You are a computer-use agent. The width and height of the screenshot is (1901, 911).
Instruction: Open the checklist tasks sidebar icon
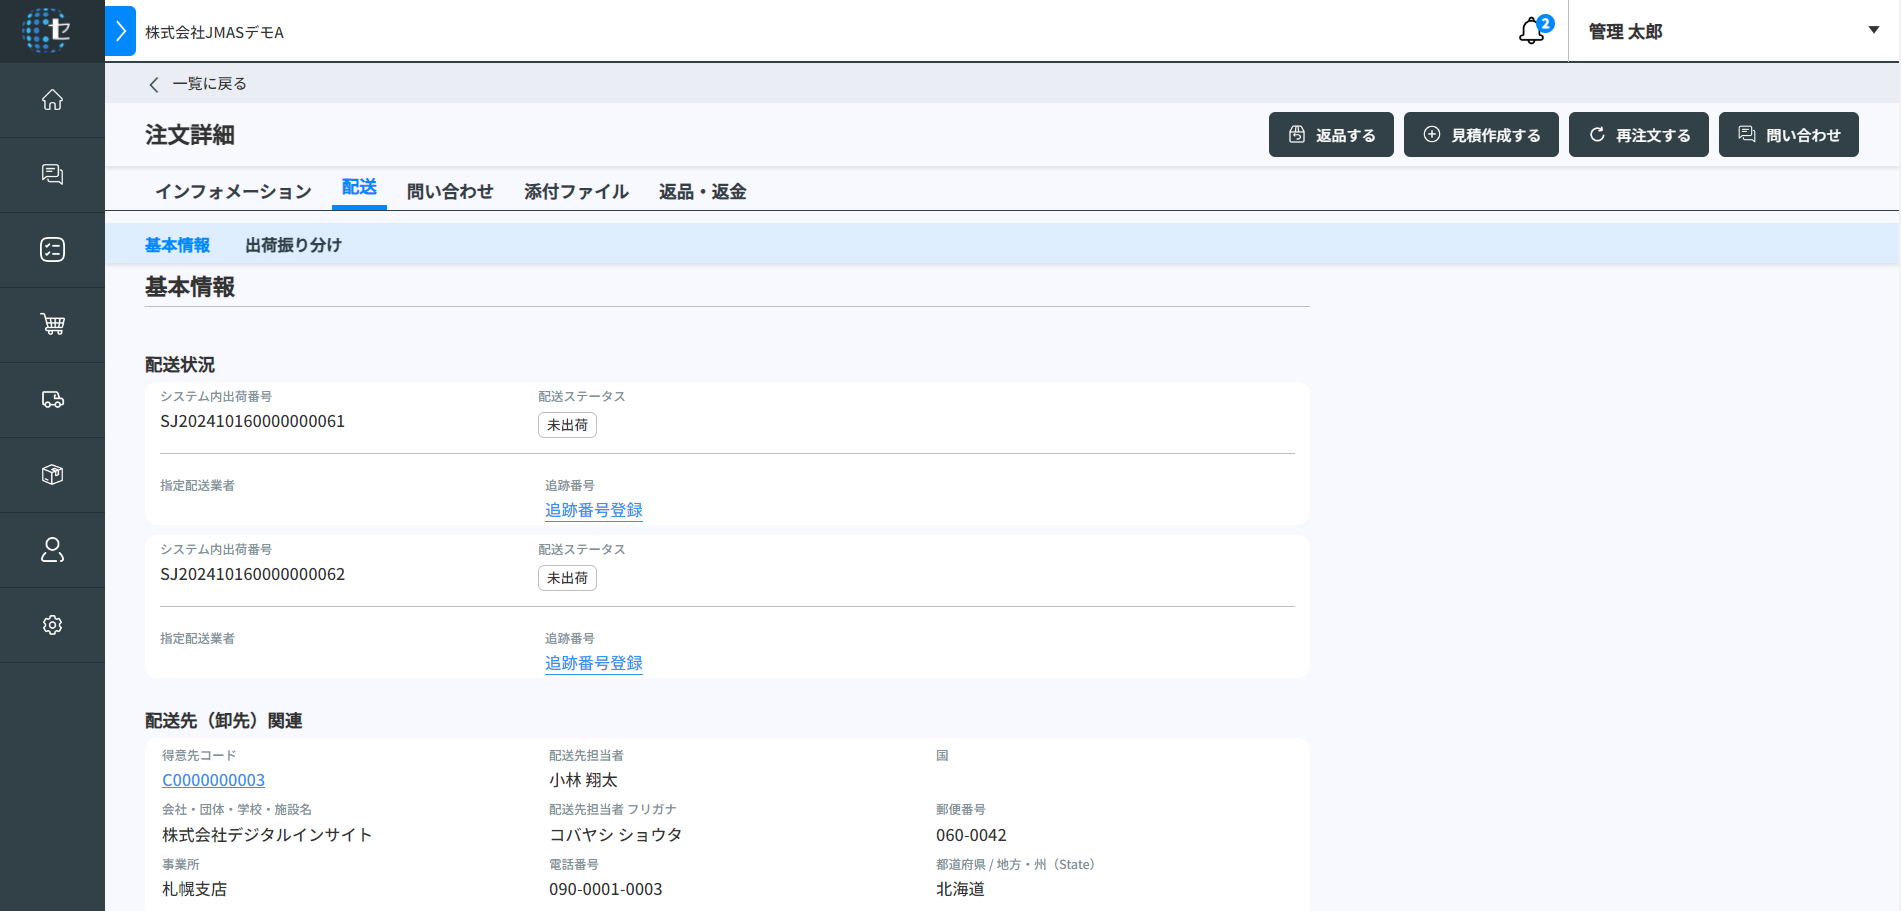click(52, 250)
